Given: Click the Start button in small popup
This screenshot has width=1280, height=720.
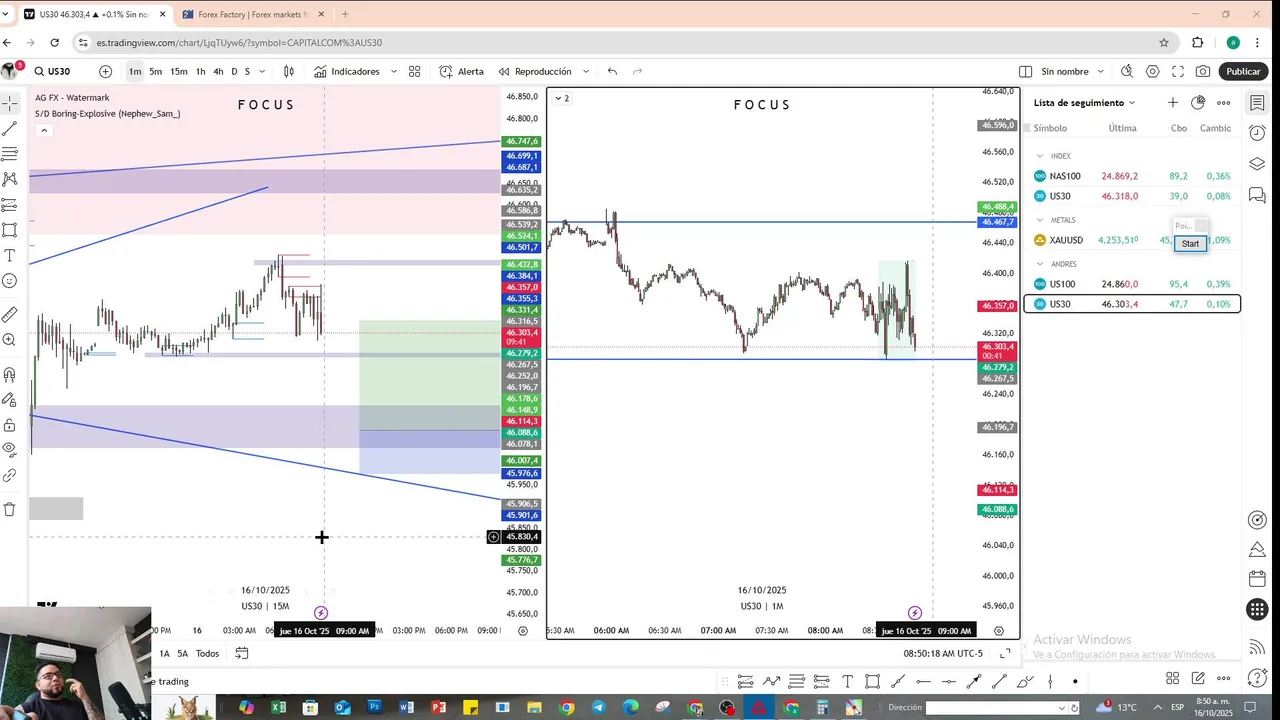Looking at the screenshot, I should click(x=1190, y=243).
